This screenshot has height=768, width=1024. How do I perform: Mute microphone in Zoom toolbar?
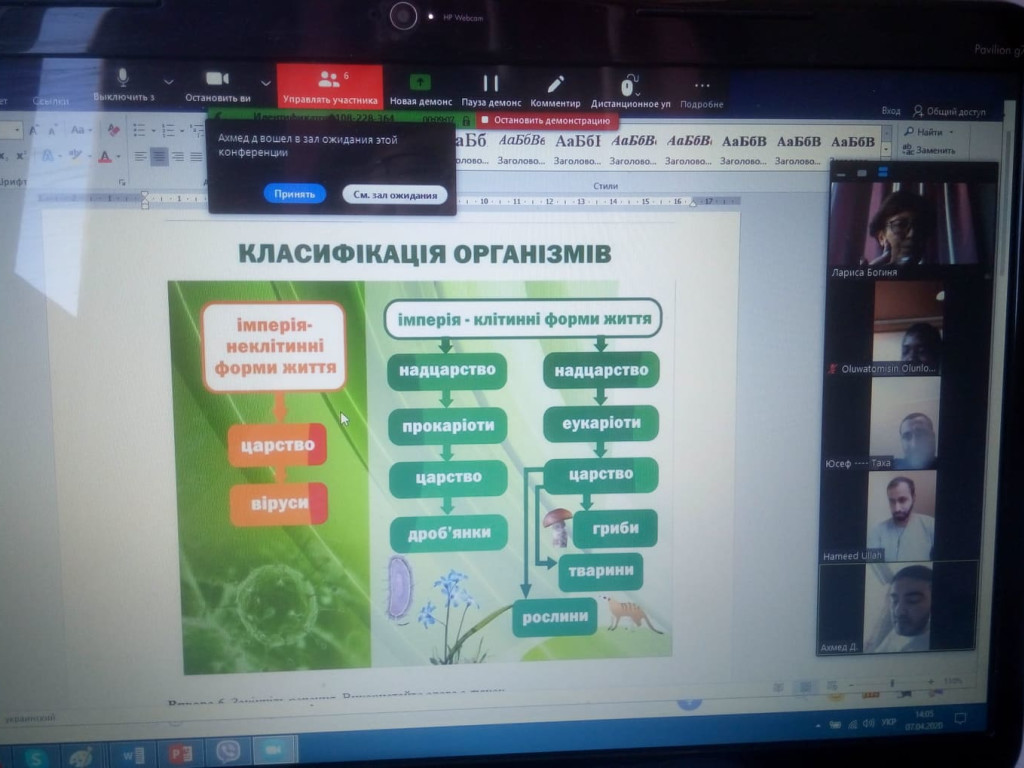123,85
